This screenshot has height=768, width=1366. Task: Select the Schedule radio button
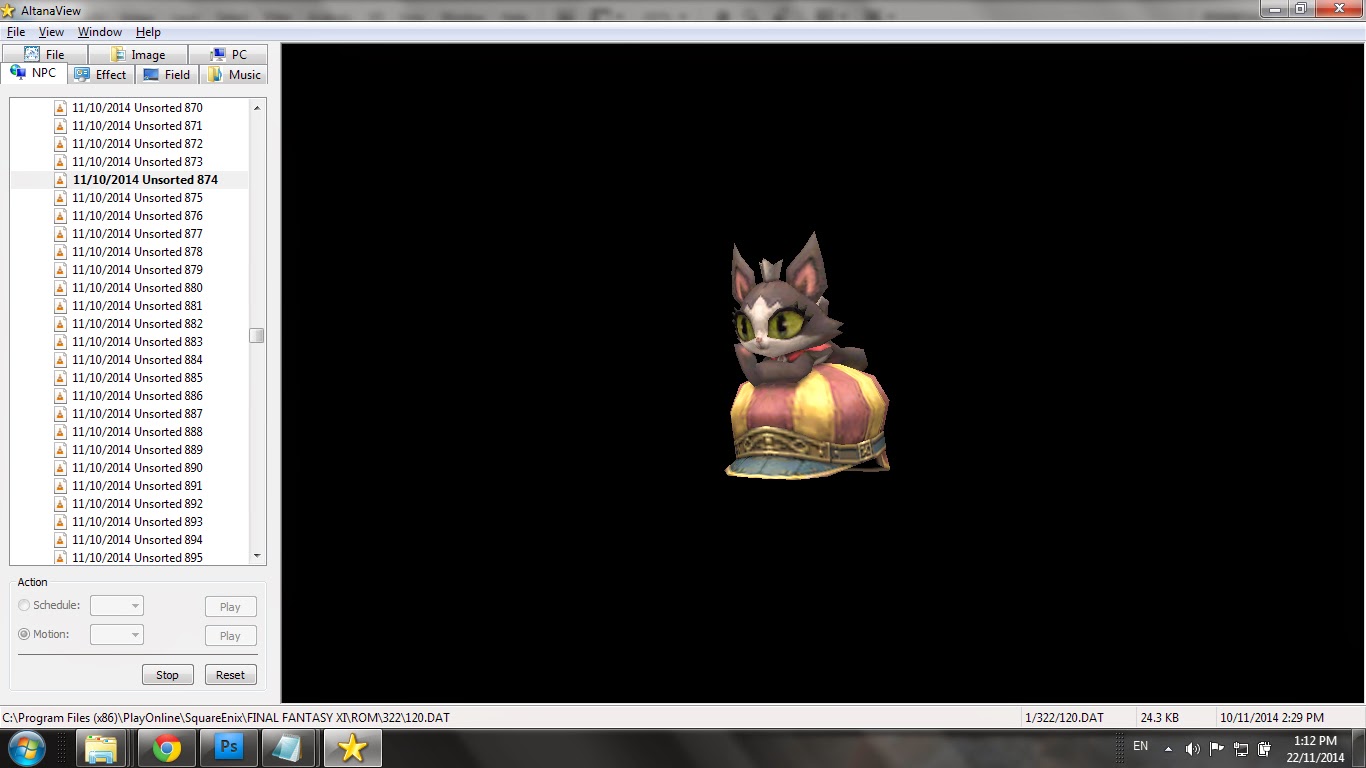[x=24, y=605]
